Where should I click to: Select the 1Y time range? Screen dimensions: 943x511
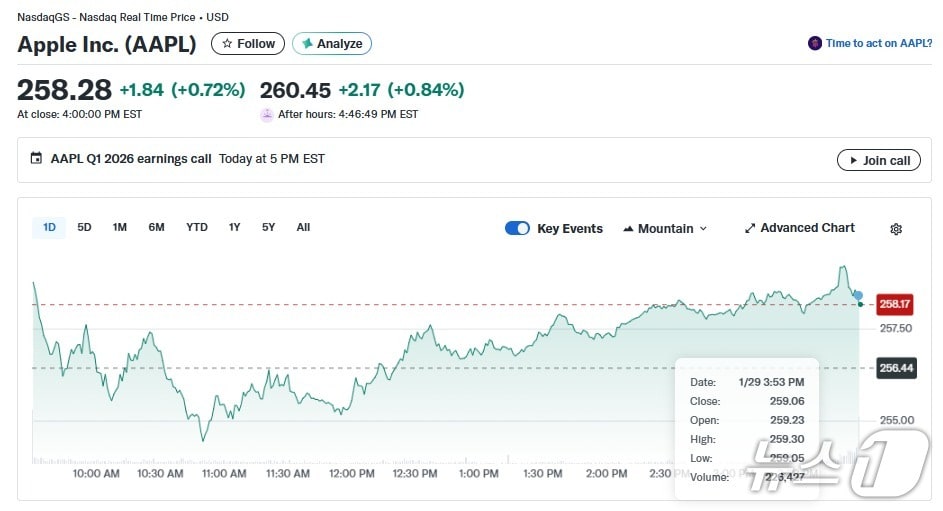[x=234, y=227]
